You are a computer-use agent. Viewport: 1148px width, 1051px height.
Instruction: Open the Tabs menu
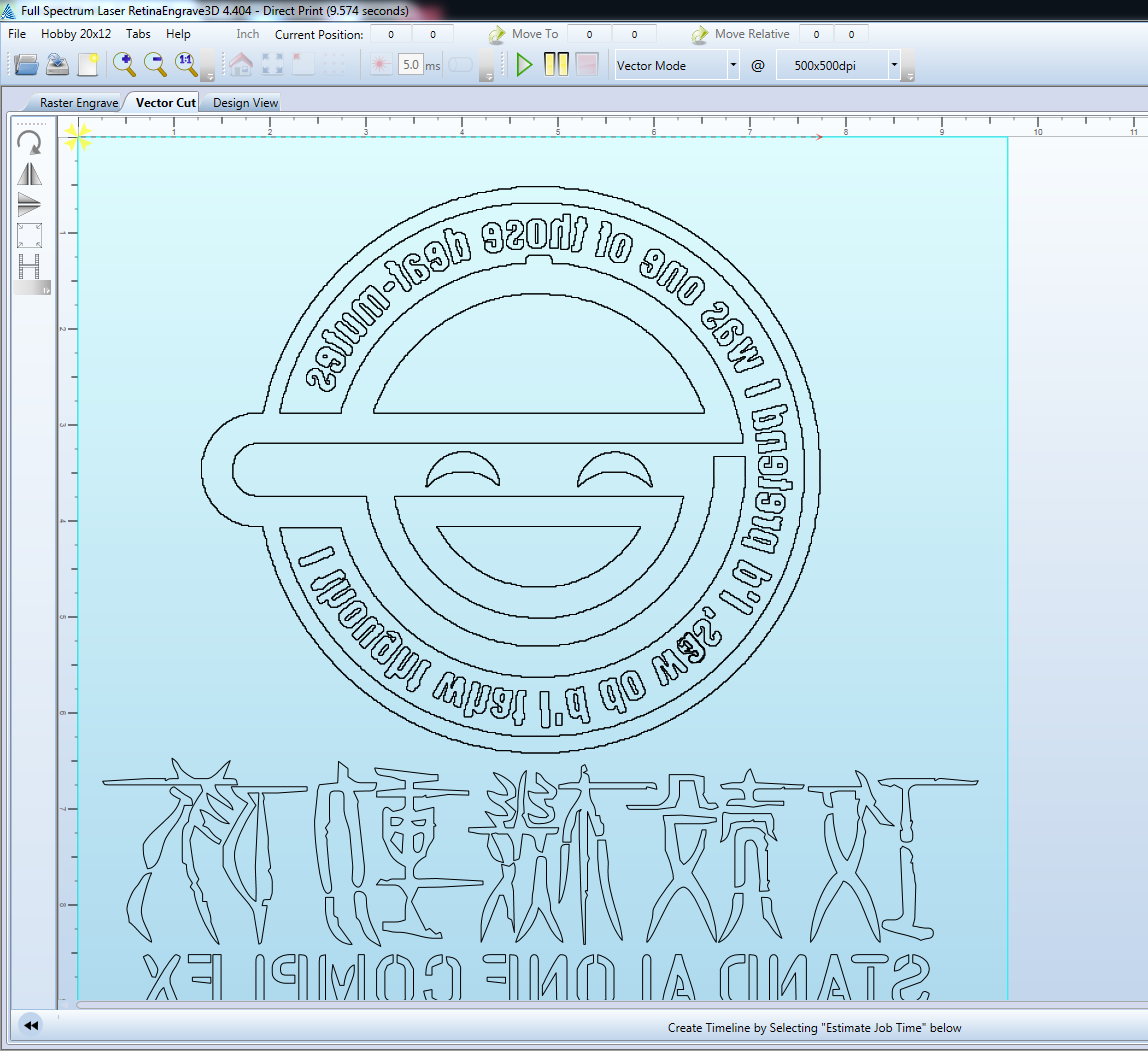[x=138, y=34]
